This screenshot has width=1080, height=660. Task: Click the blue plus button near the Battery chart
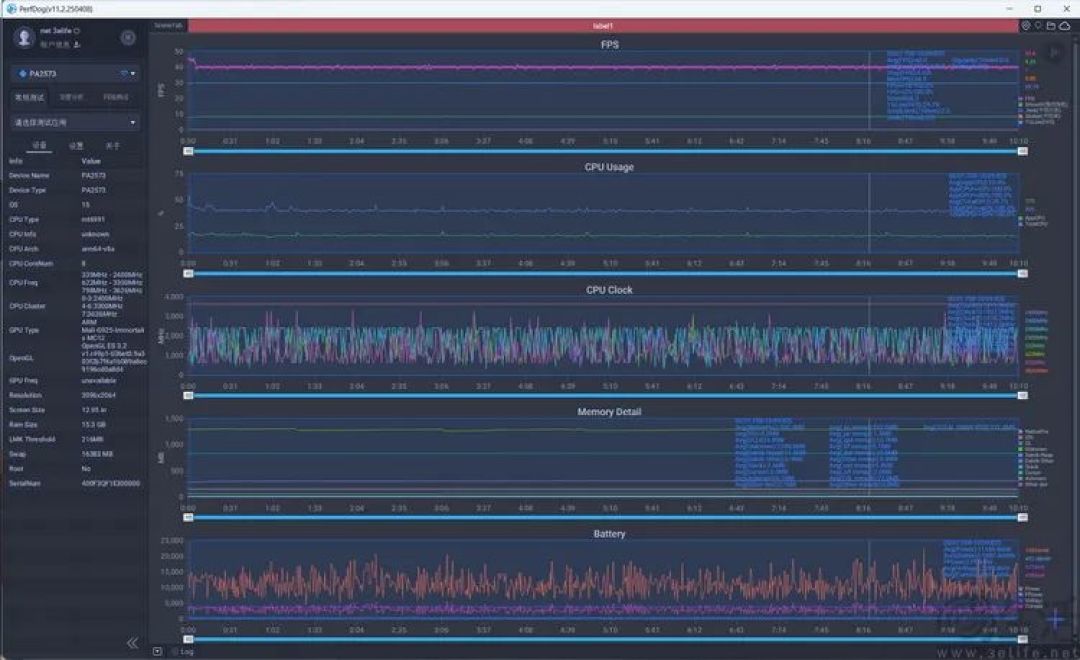pos(1055,618)
